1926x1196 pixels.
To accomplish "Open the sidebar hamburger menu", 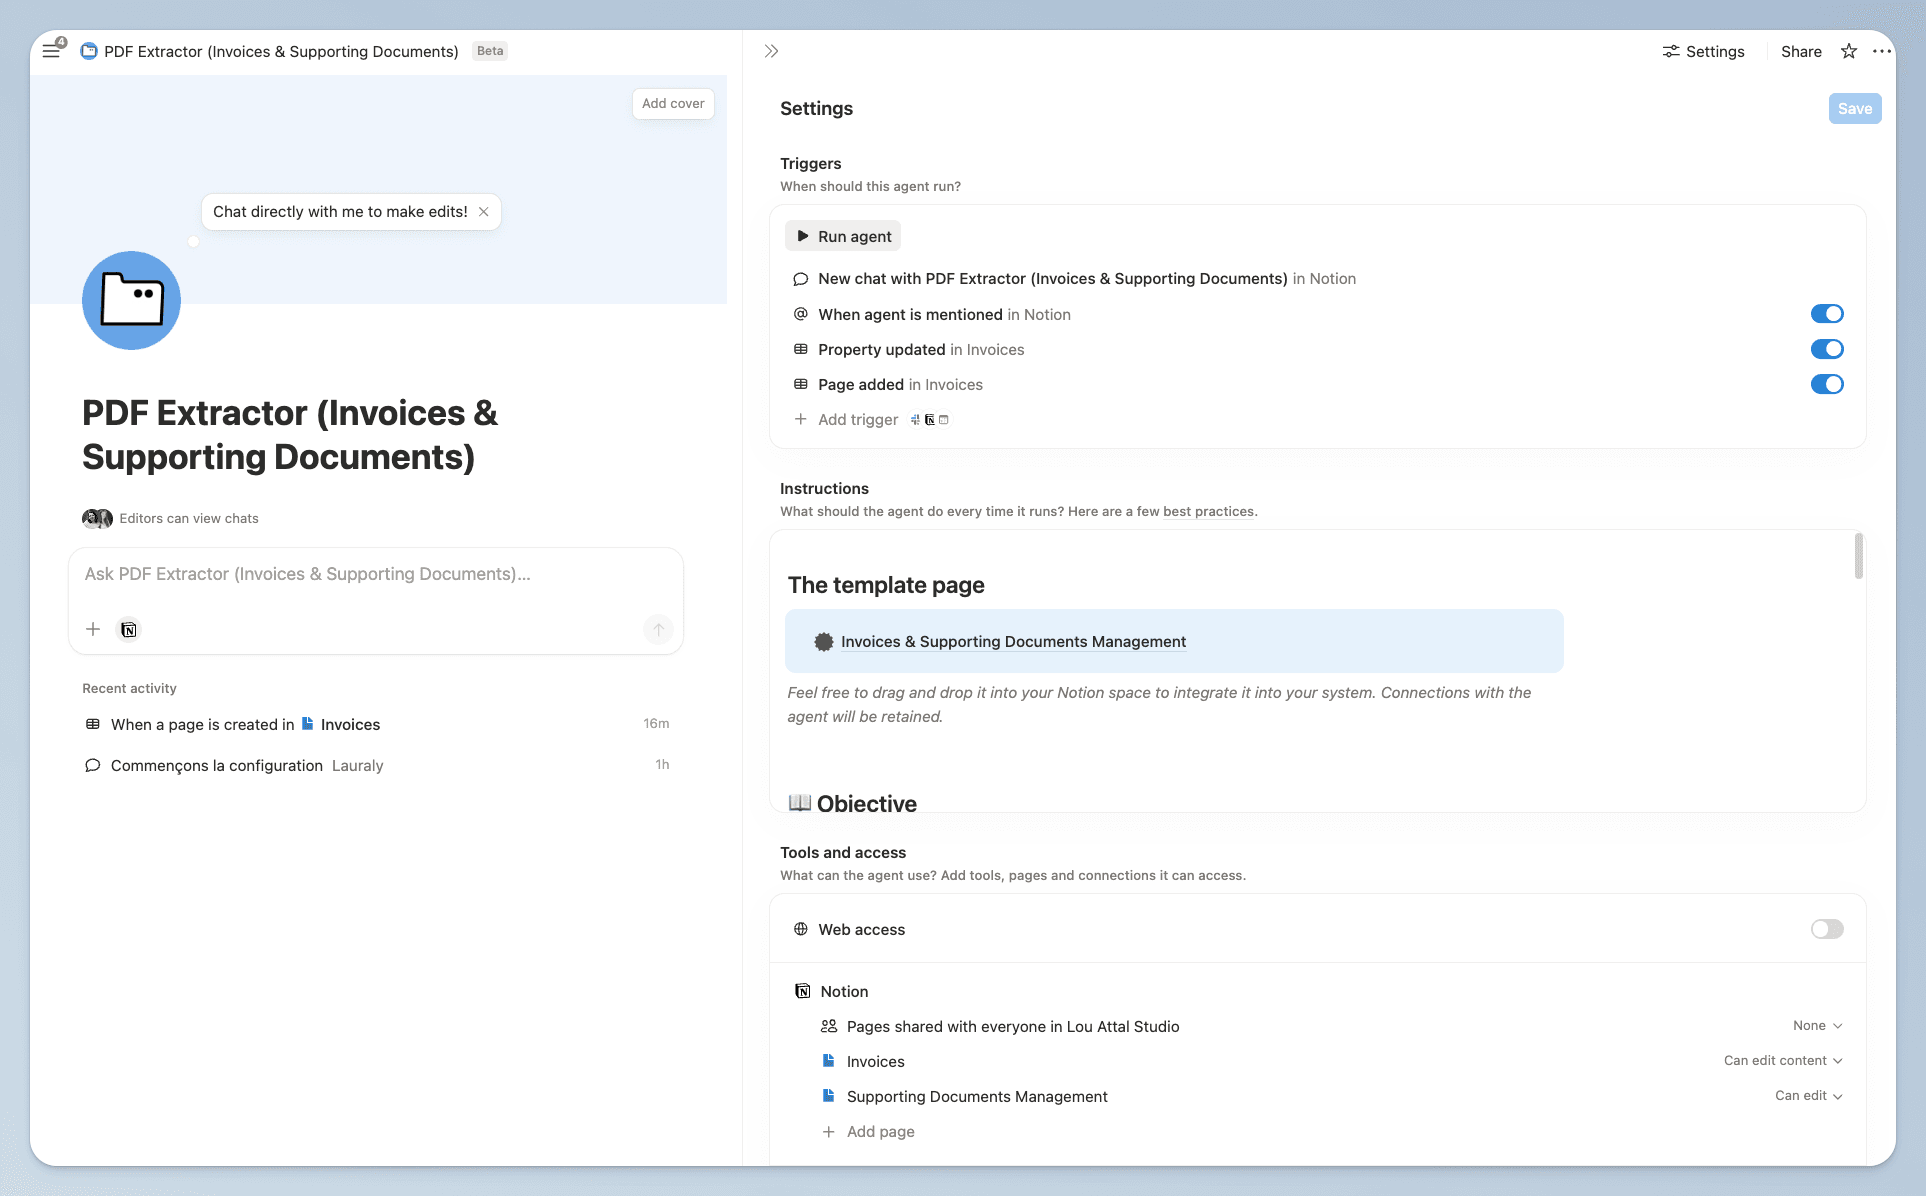I will click(51, 51).
